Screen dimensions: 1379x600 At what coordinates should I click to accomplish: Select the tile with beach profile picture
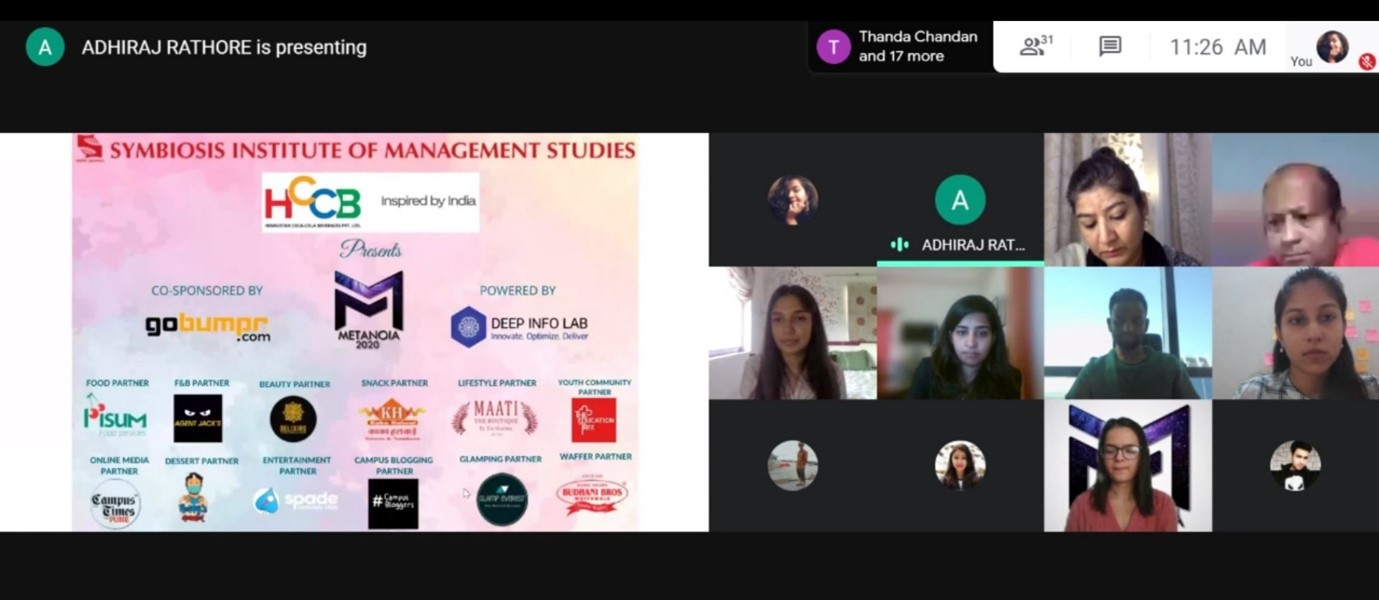click(792, 466)
